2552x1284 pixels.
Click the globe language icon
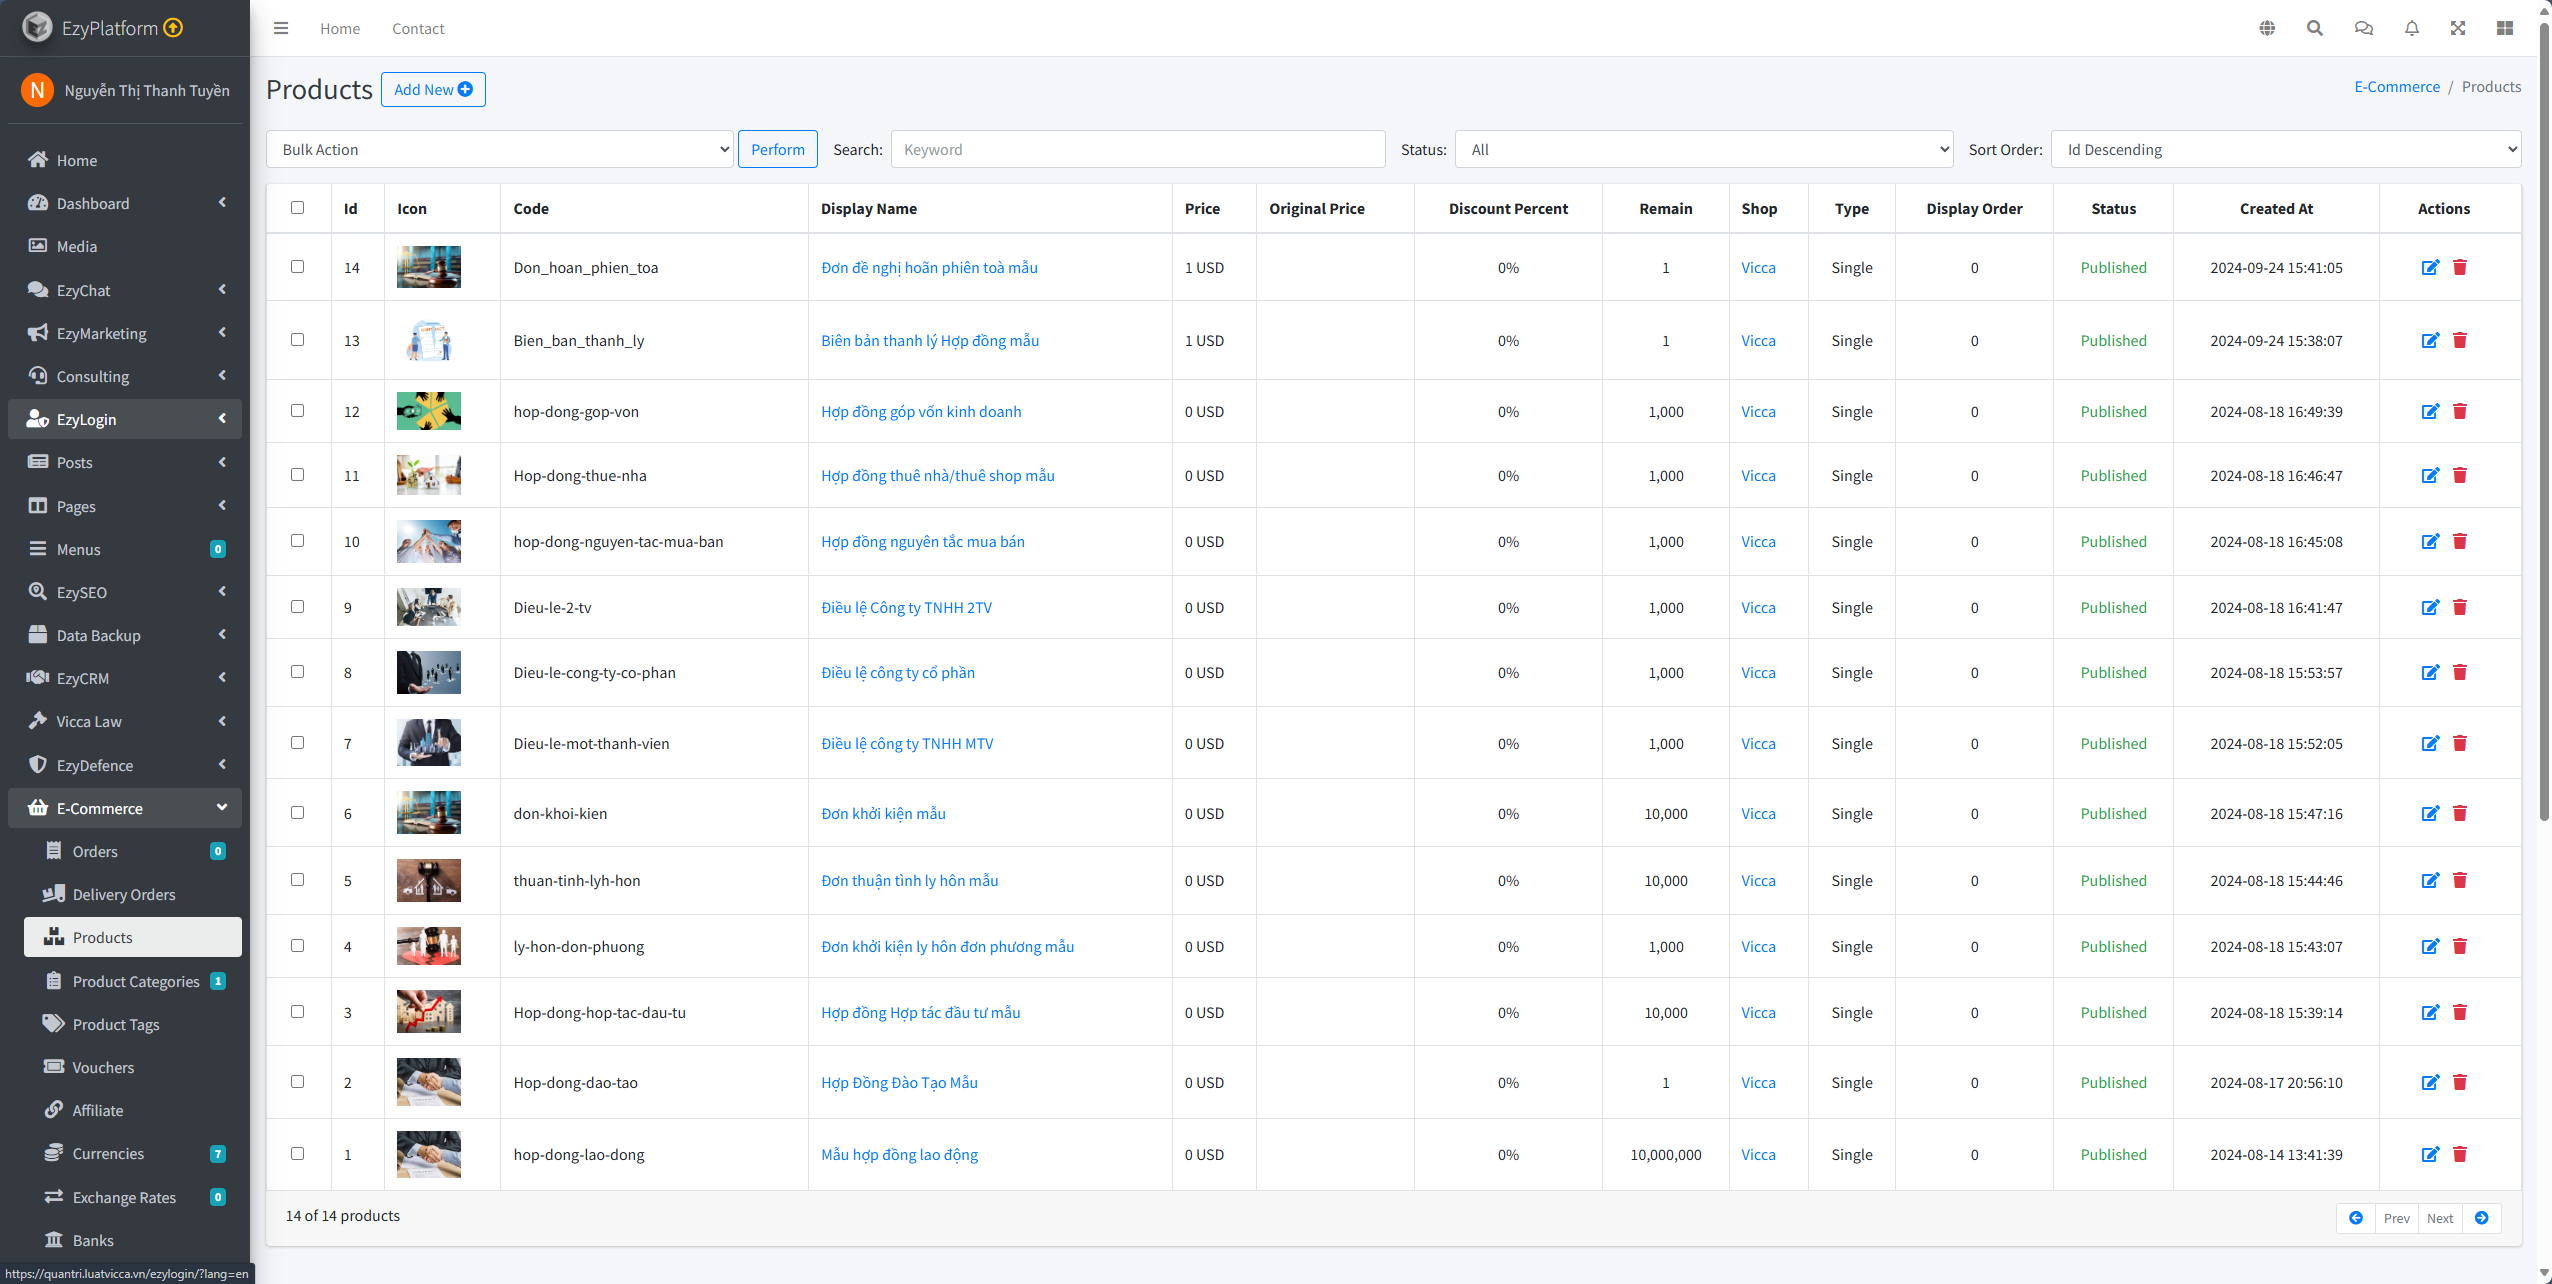pos(2267,28)
